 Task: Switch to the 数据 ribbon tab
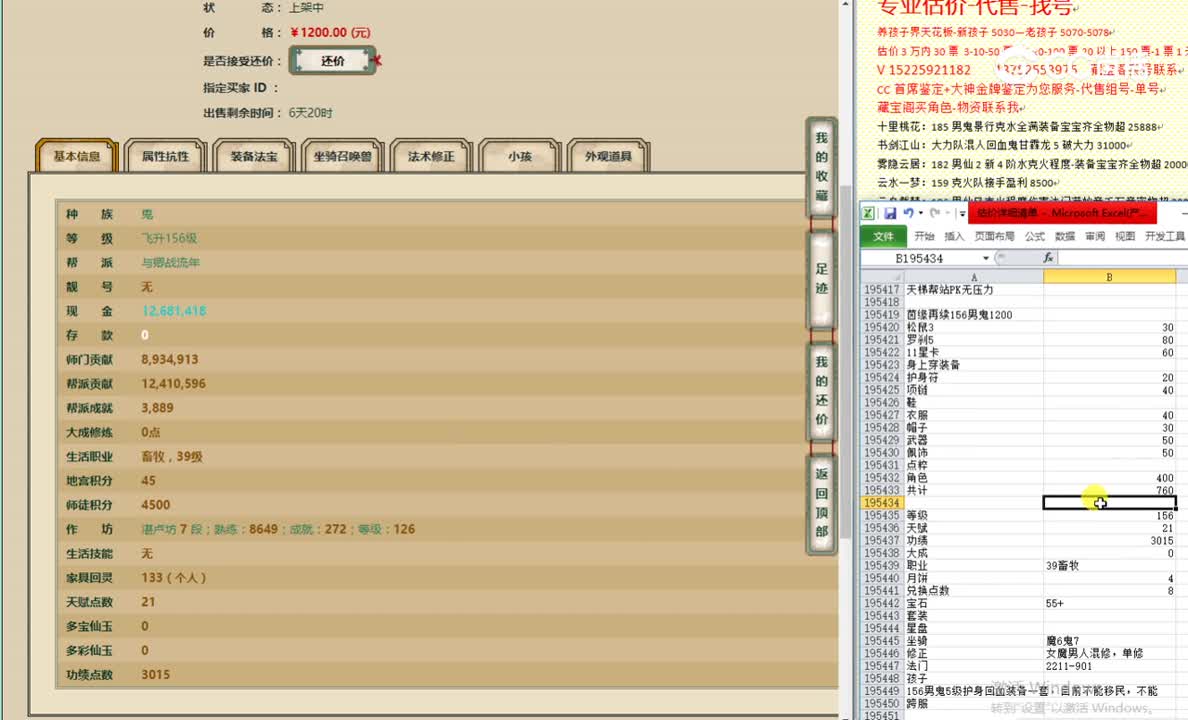[x=1065, y=236]
